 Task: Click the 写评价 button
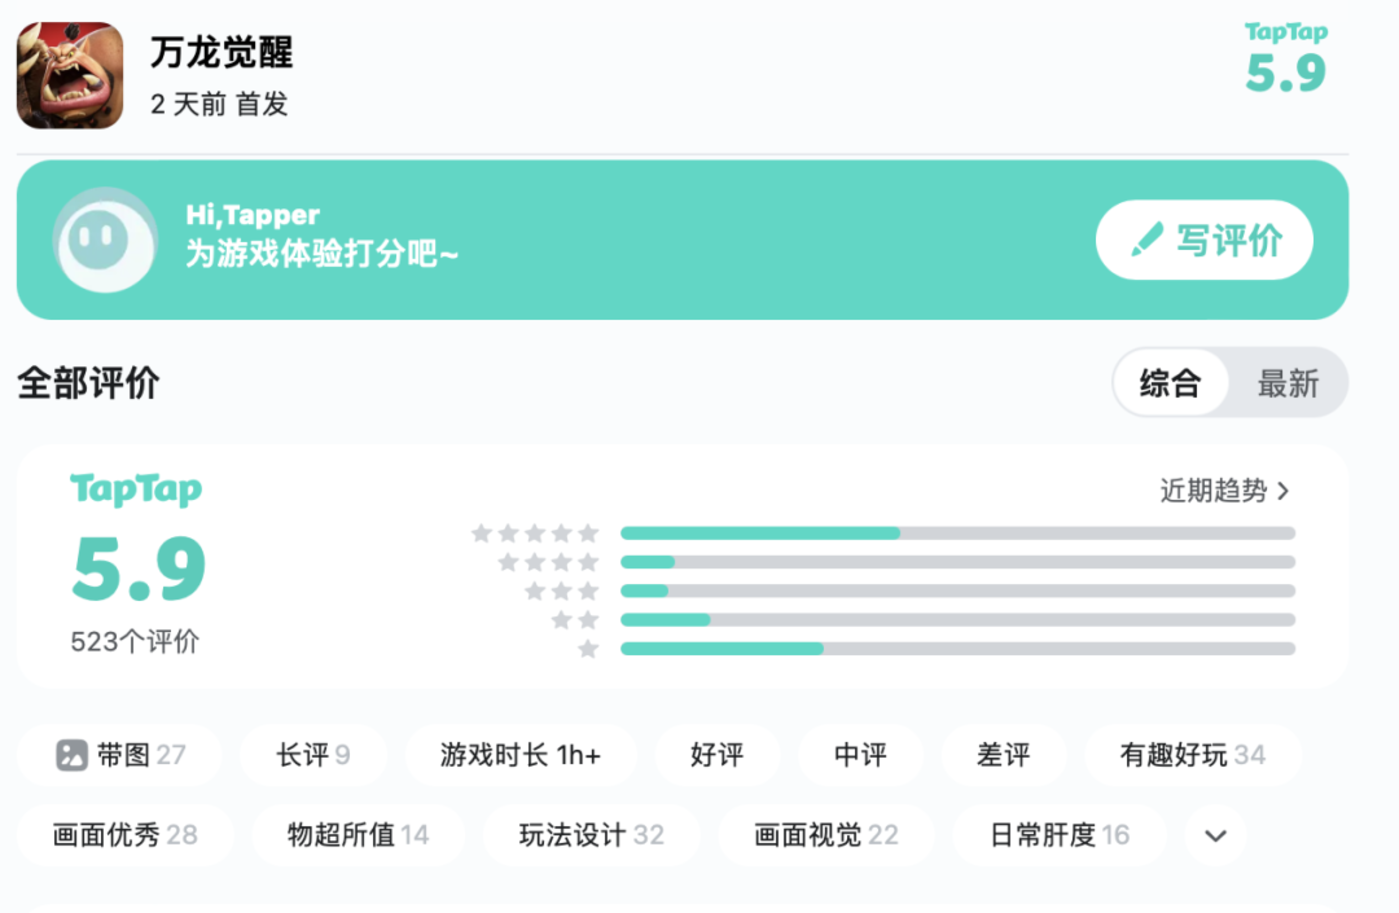click(1204, 240)
